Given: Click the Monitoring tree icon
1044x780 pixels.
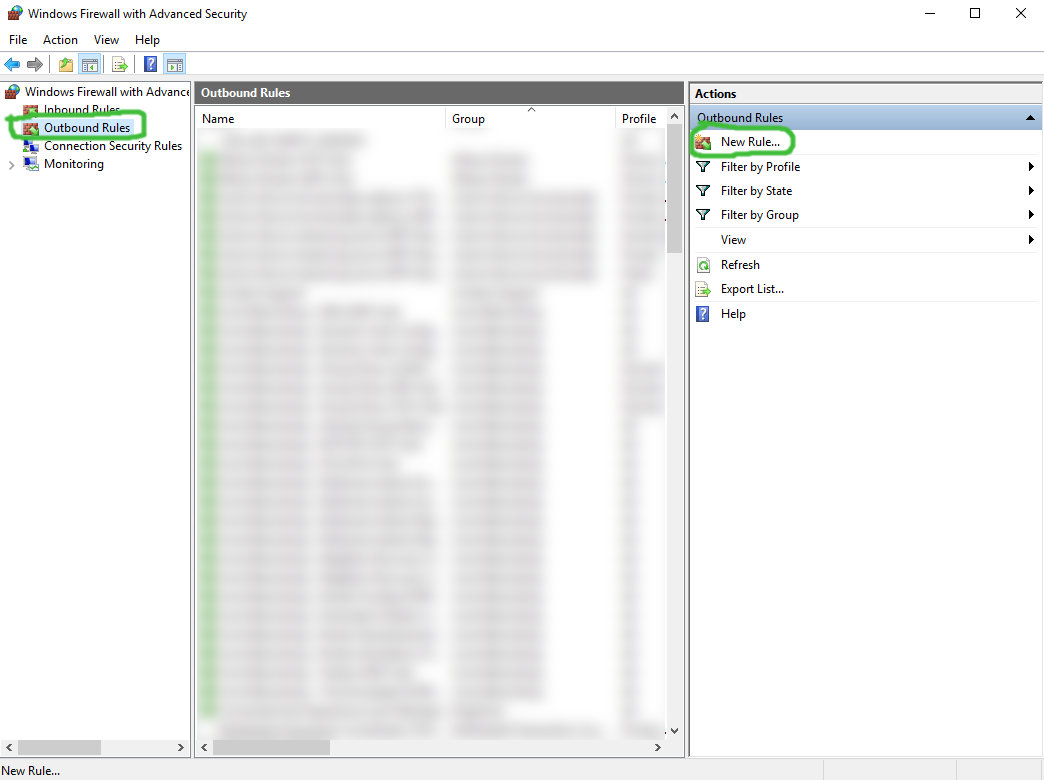Looking at the screenshot, I should [31, 164].
